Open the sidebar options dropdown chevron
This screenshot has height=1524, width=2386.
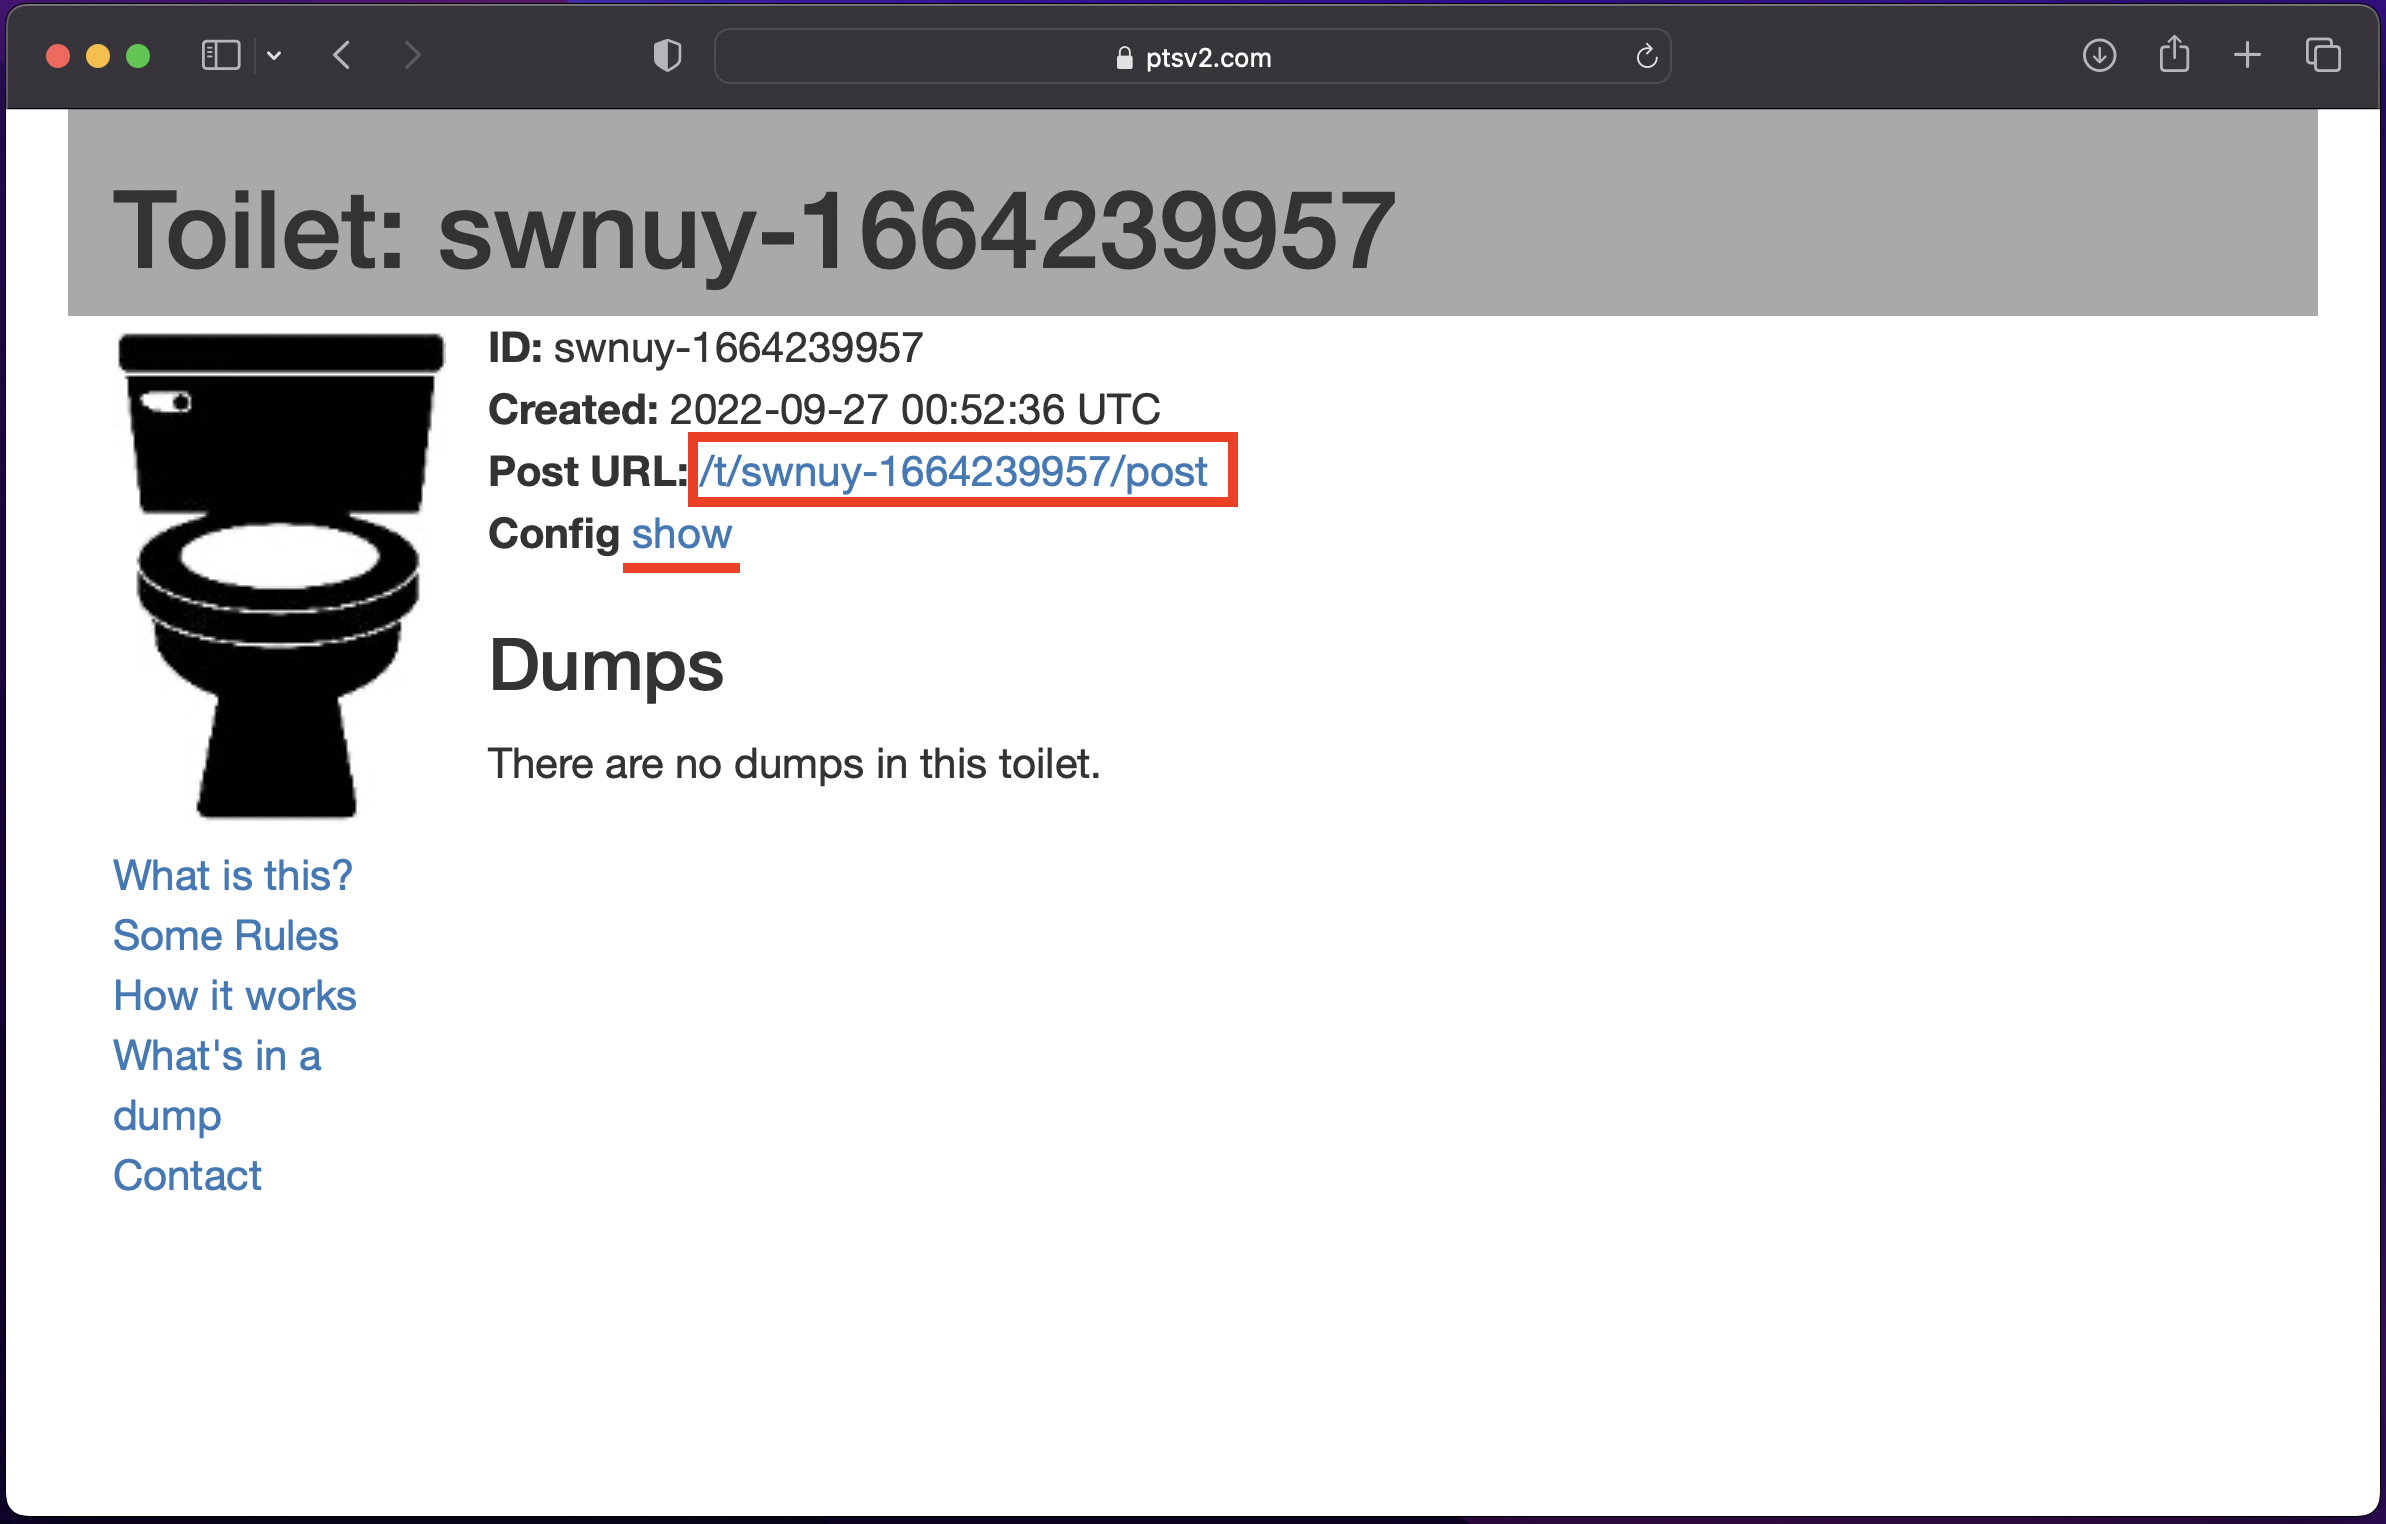tap(274, 56)
